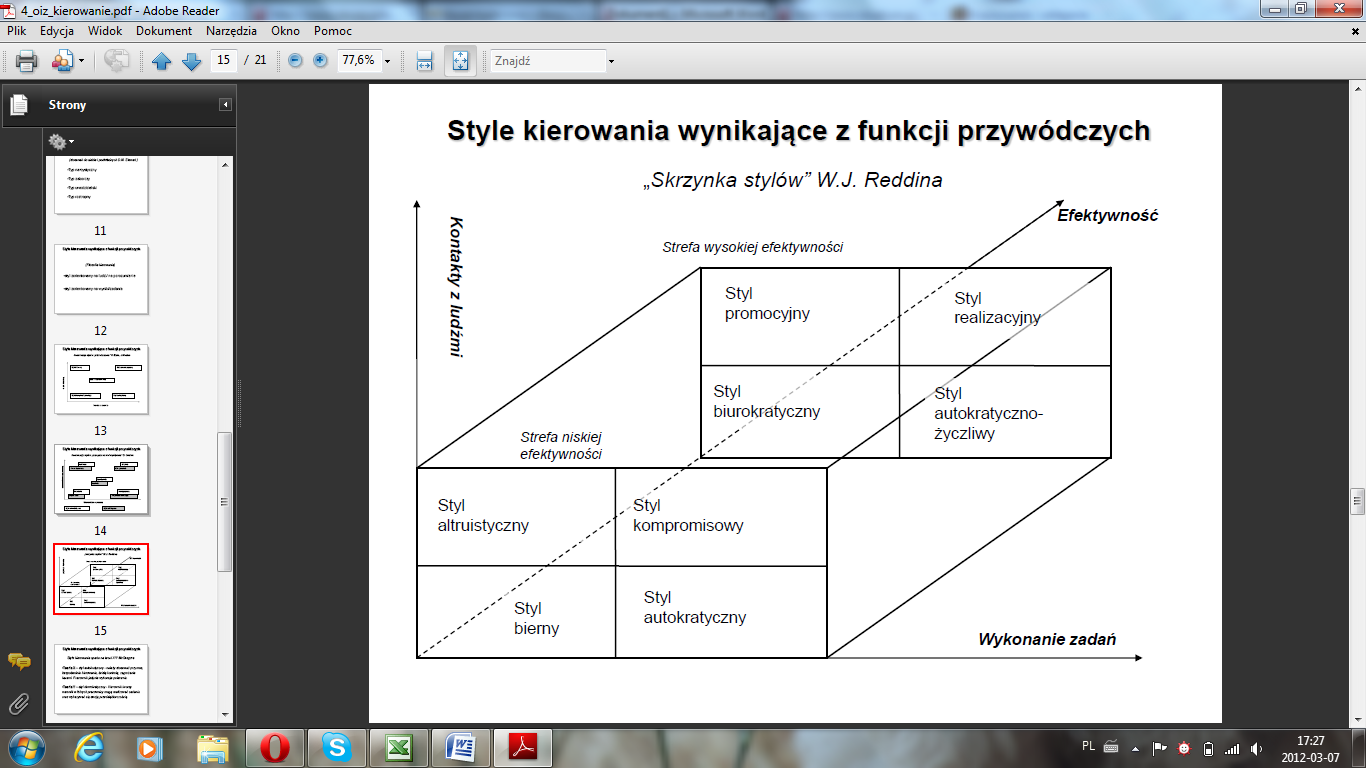
Task: Click the fit width scrolling icon
Action: pos(424,61)
